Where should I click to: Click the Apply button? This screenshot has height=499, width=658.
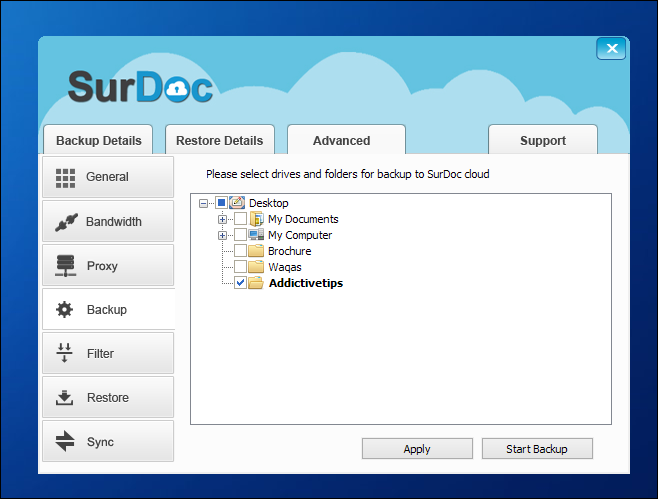pos(417,449)
